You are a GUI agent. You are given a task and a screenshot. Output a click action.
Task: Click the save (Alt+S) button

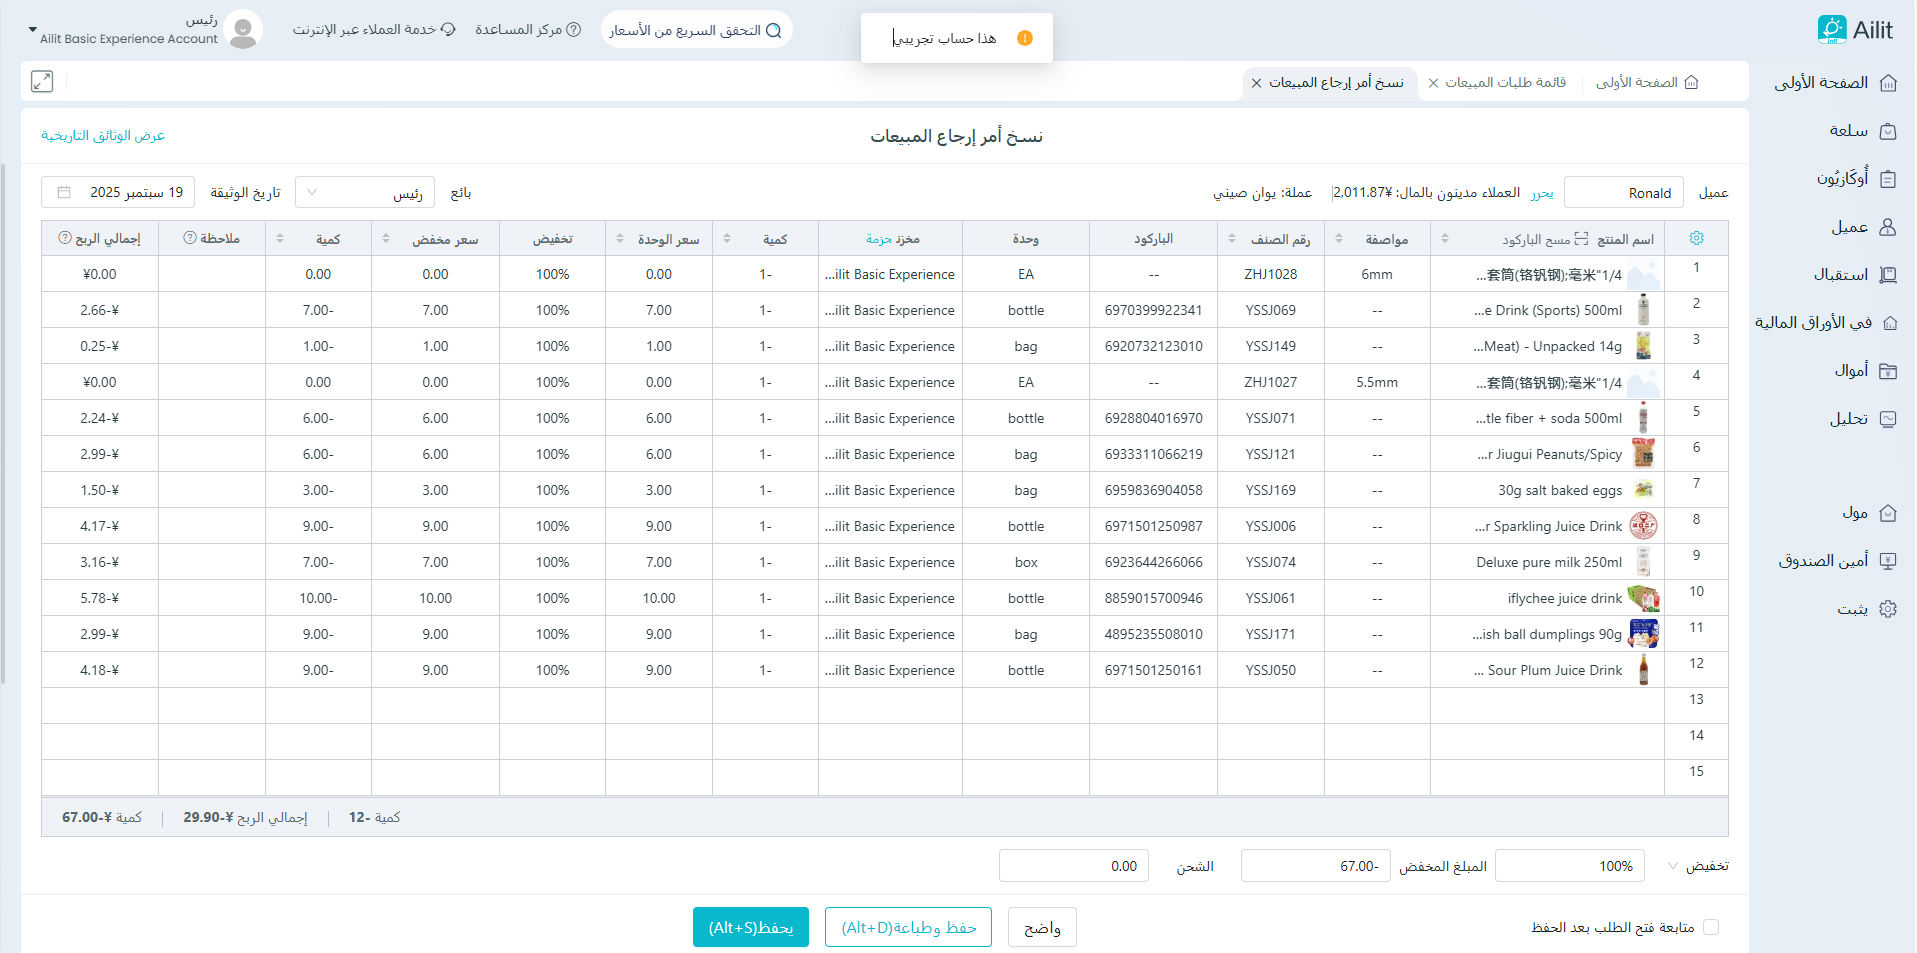[750, 927]
